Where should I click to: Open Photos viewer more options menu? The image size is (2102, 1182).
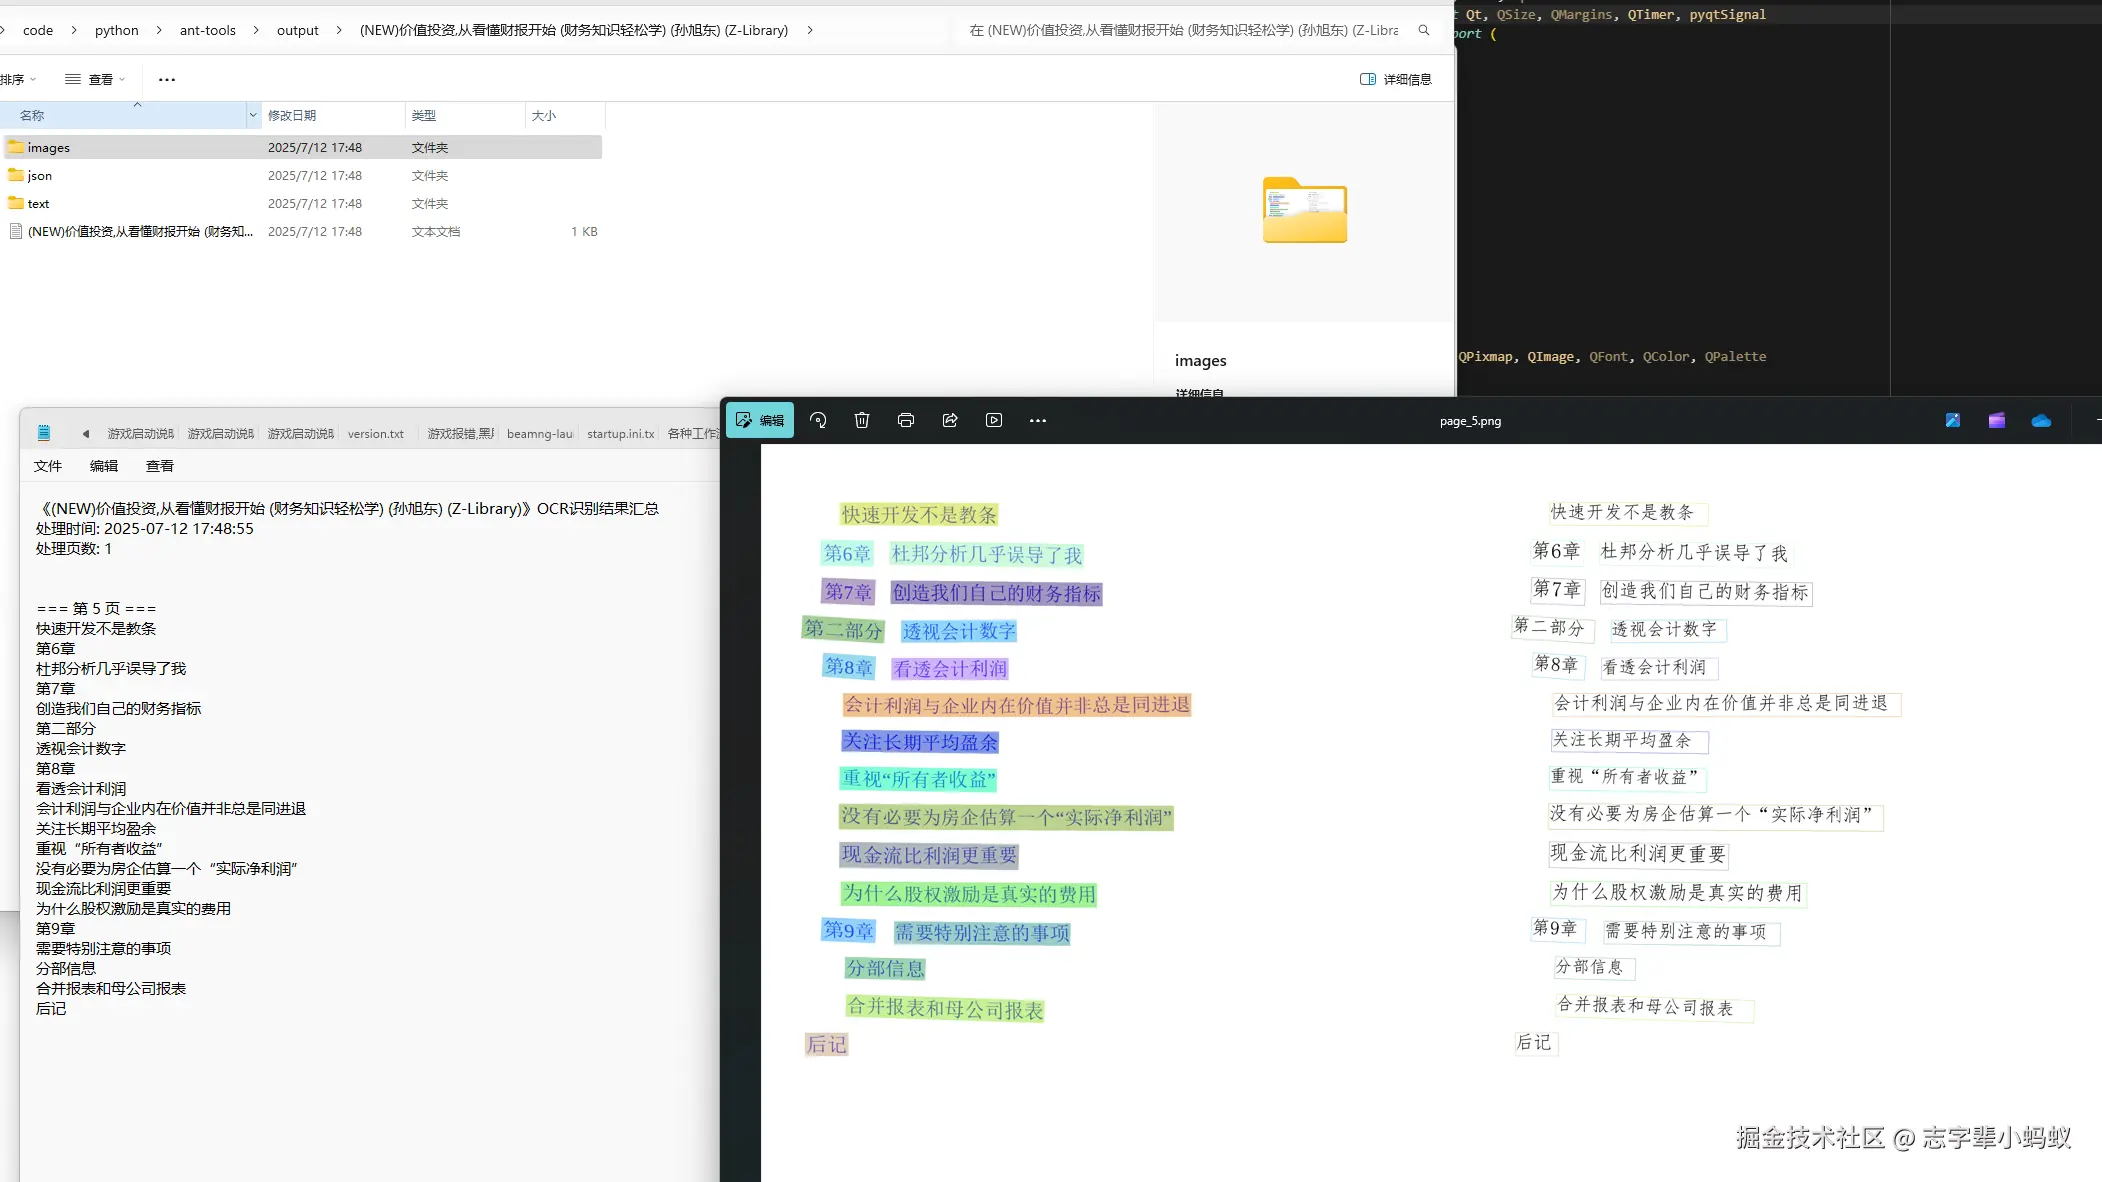pos(1038,420)
